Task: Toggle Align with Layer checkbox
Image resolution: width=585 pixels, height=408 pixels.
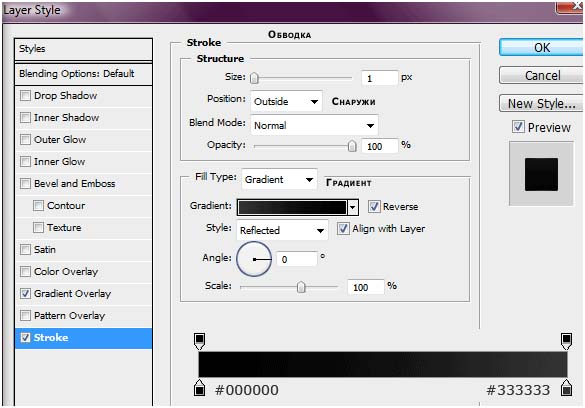Action: coord(343,228)
